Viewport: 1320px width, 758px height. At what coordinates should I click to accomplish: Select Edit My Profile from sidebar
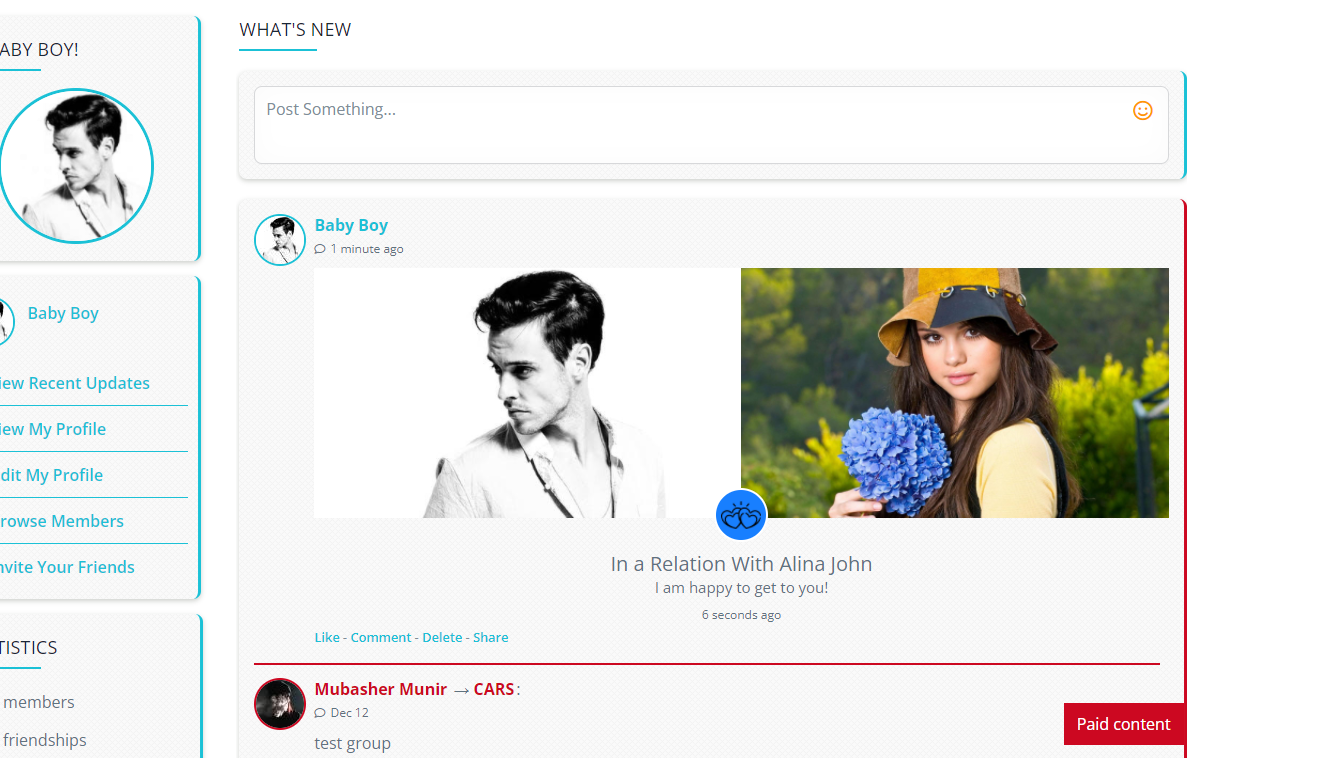coord(51,475)
